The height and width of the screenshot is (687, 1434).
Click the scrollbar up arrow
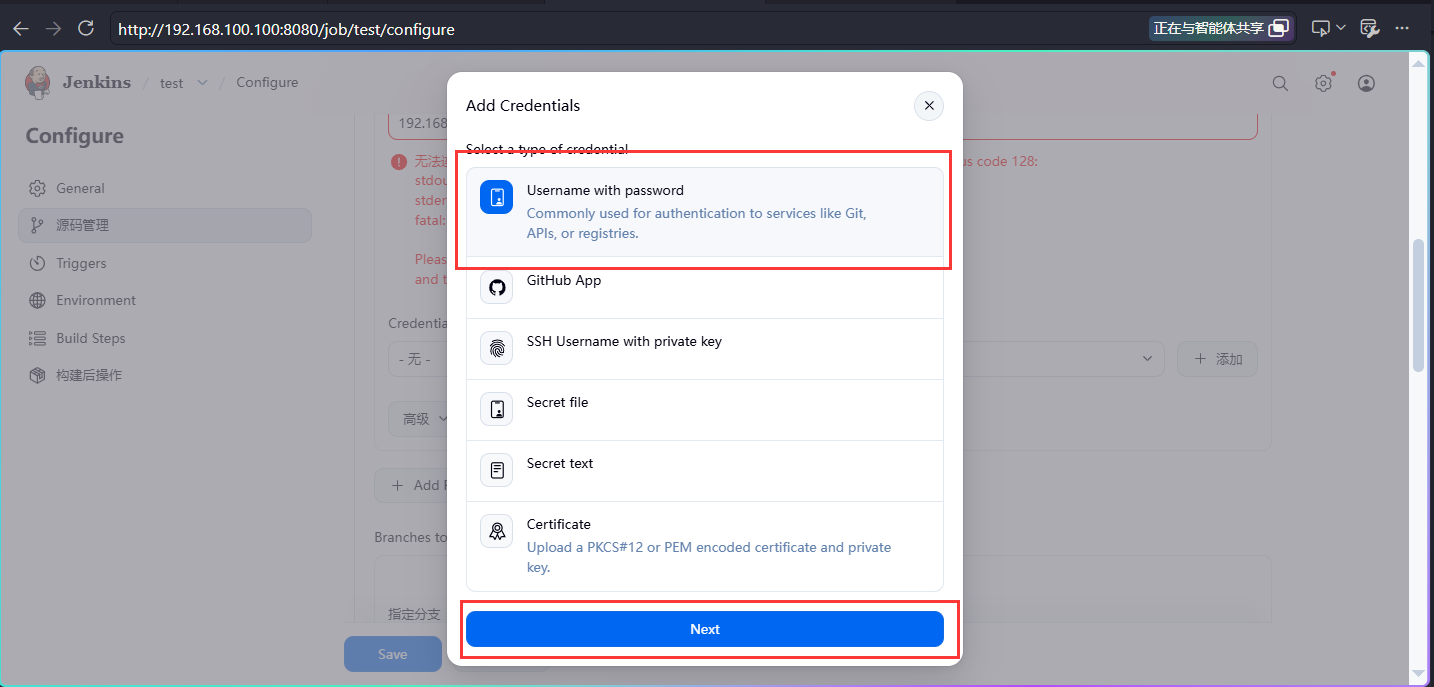1418,62
